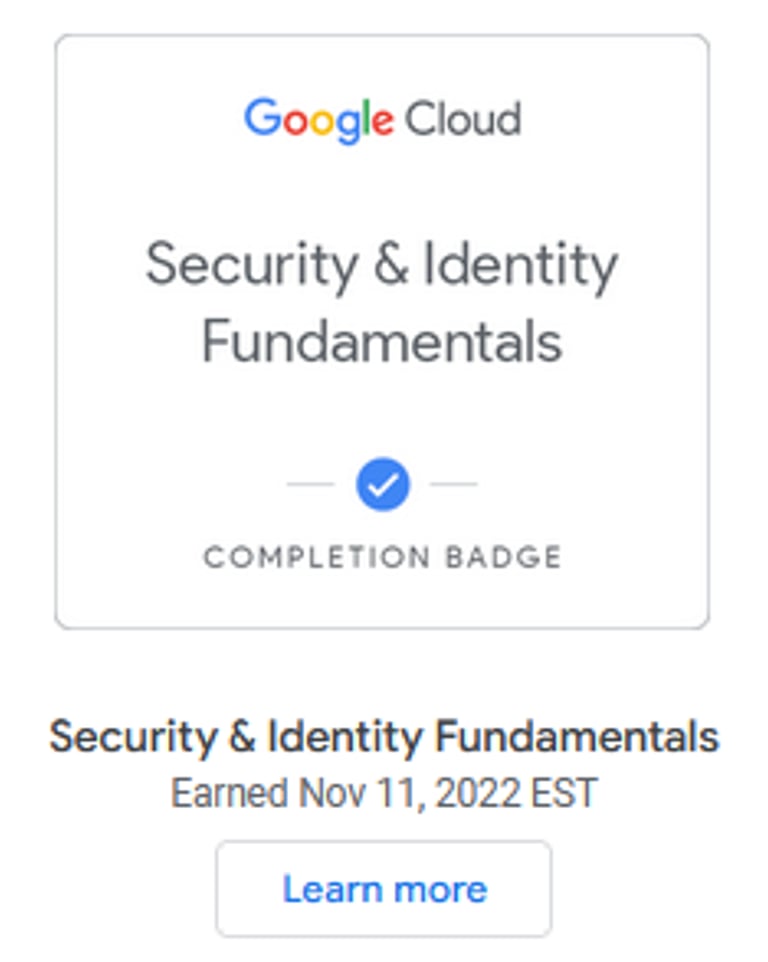Image resolution: width=768 pixels, height=962 pixels.
Task: Click the word Earned under the title
Action: pos(229,794)
